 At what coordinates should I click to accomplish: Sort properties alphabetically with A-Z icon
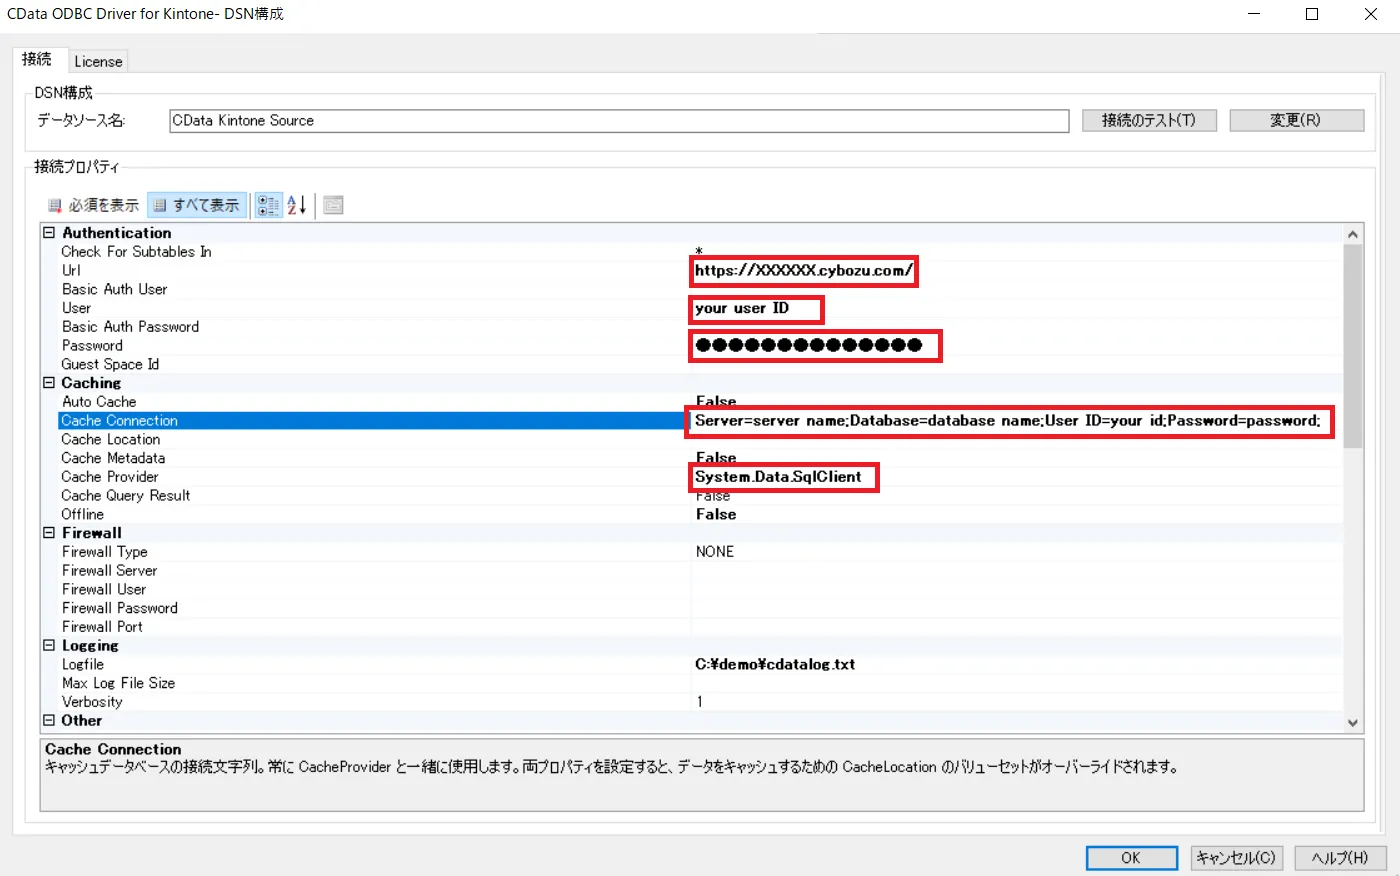pyautogui.click(x=296, y=204)
